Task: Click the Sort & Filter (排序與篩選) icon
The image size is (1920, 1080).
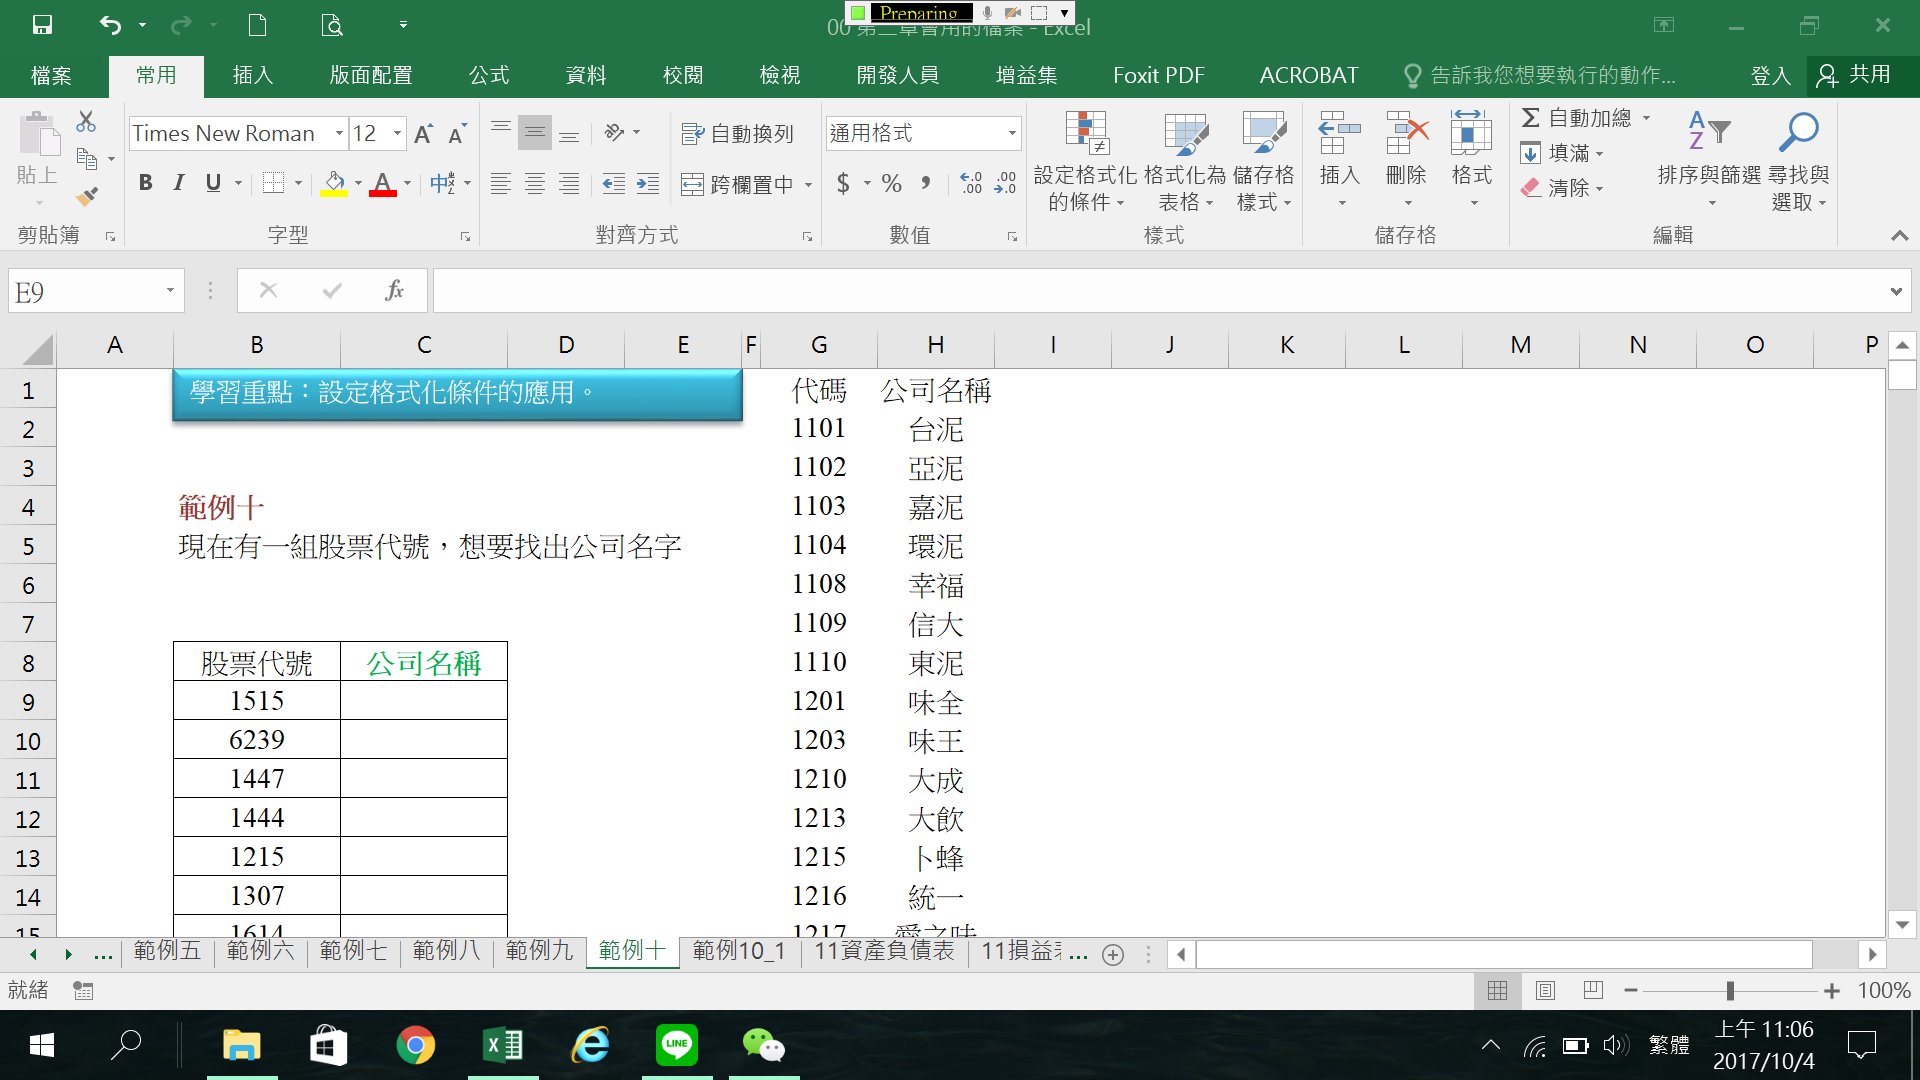Action: tap(1708, 132)
